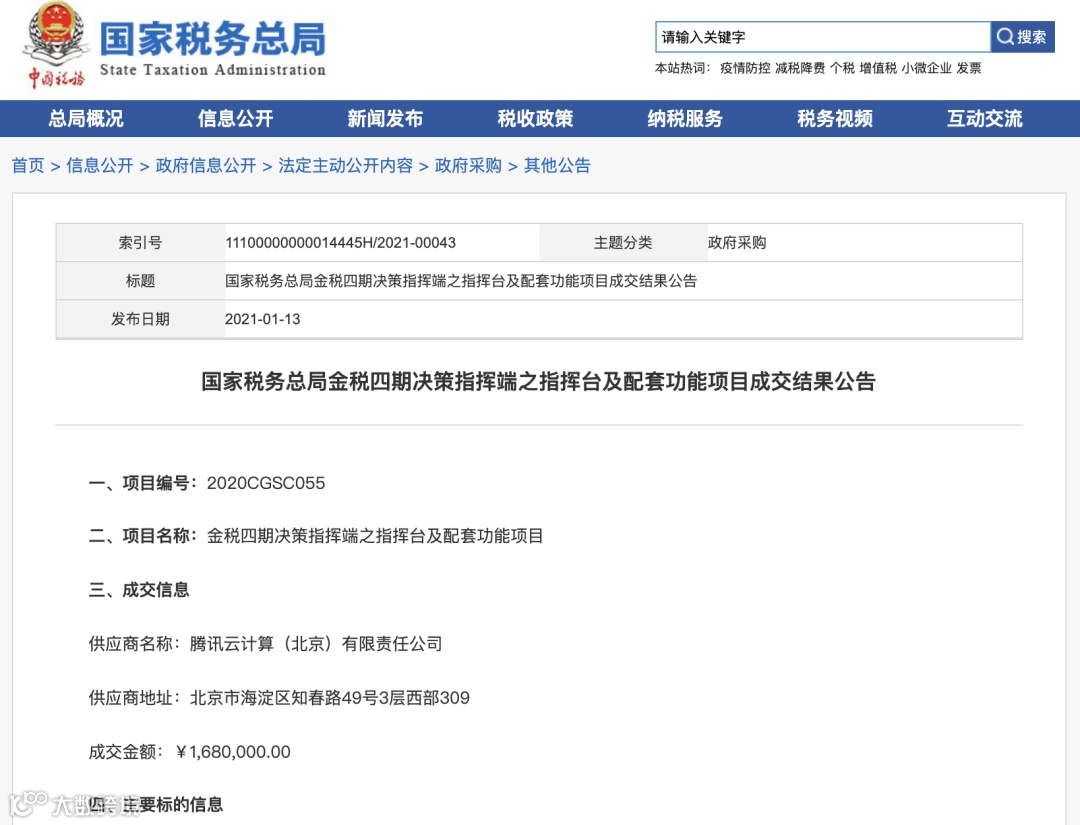Go to 首页 in breadcrumb
This screenshot has height=825, width=1080.
point(28,165)
